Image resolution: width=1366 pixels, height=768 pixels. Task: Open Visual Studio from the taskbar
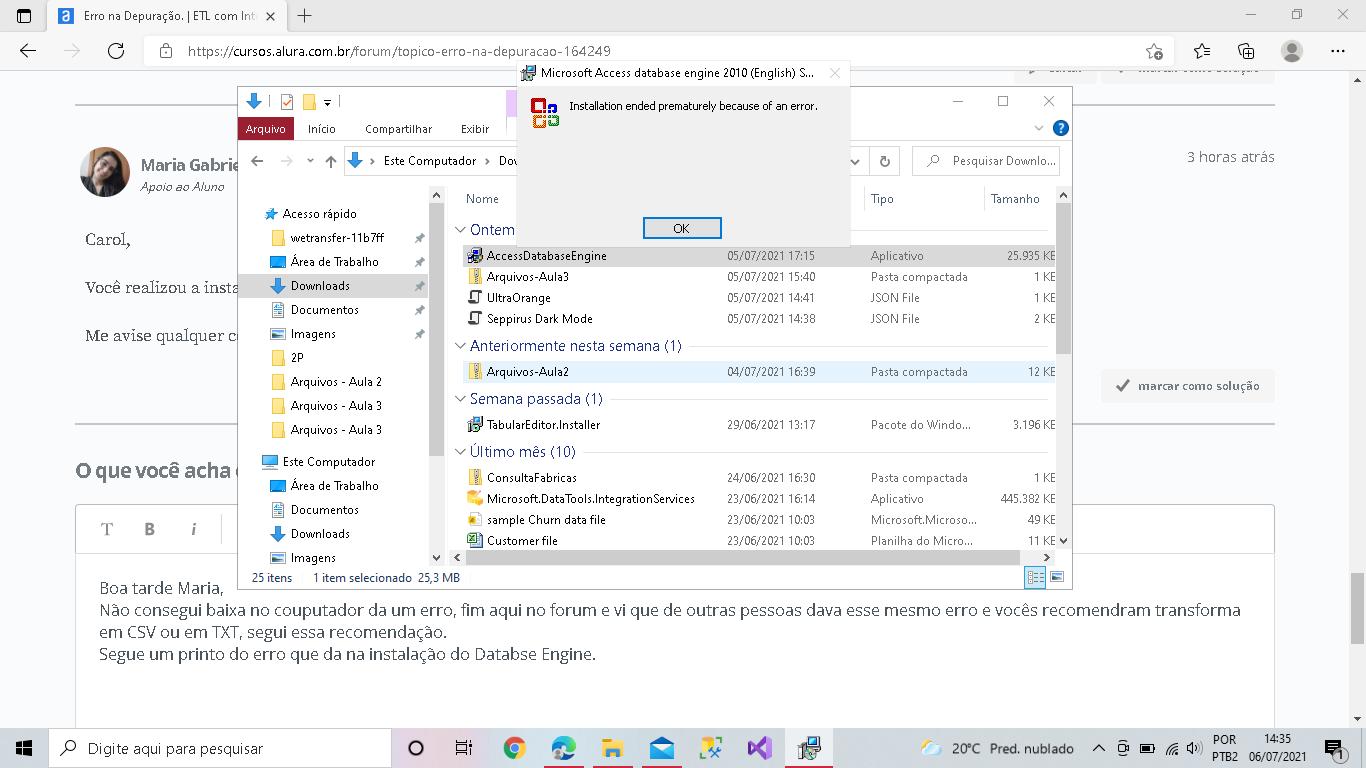tap(760, 748)
